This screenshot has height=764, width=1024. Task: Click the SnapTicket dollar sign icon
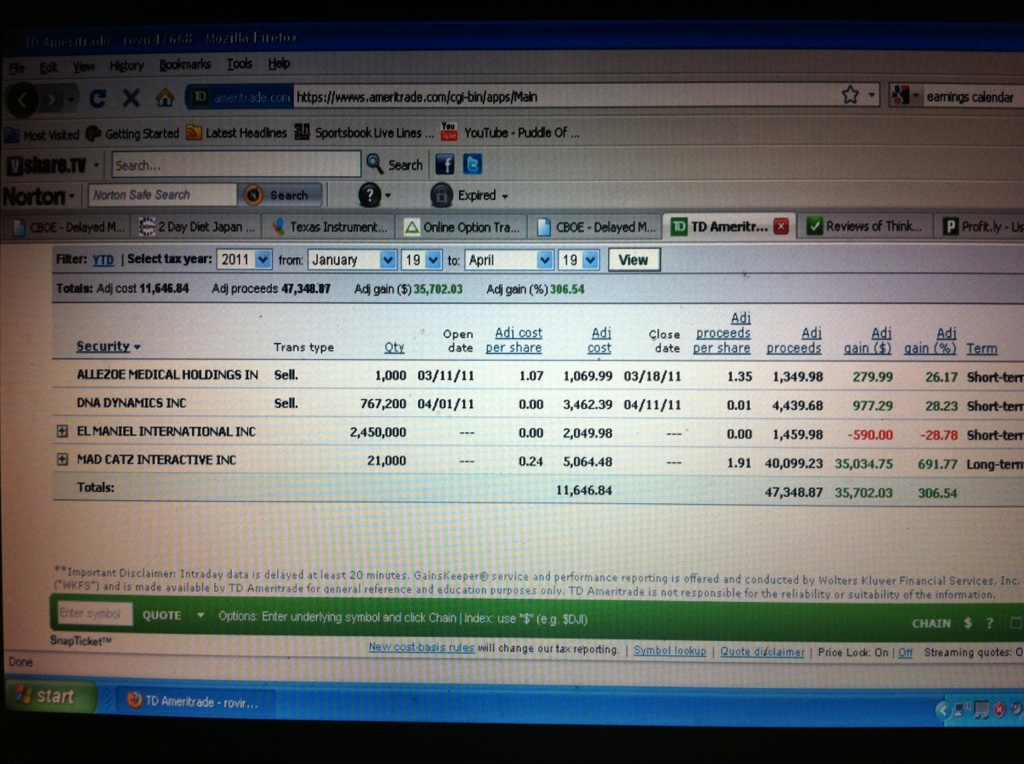(968, 623)
